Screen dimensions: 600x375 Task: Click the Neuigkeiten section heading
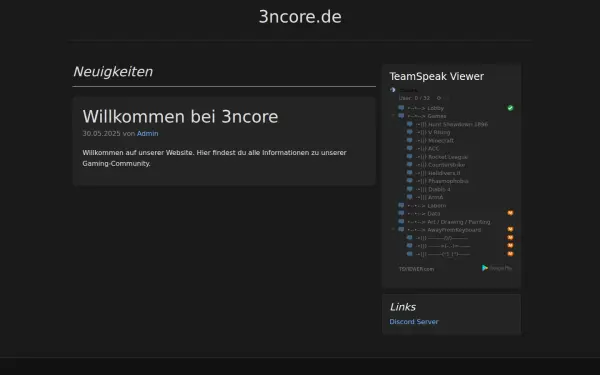[x=113, y=72]
